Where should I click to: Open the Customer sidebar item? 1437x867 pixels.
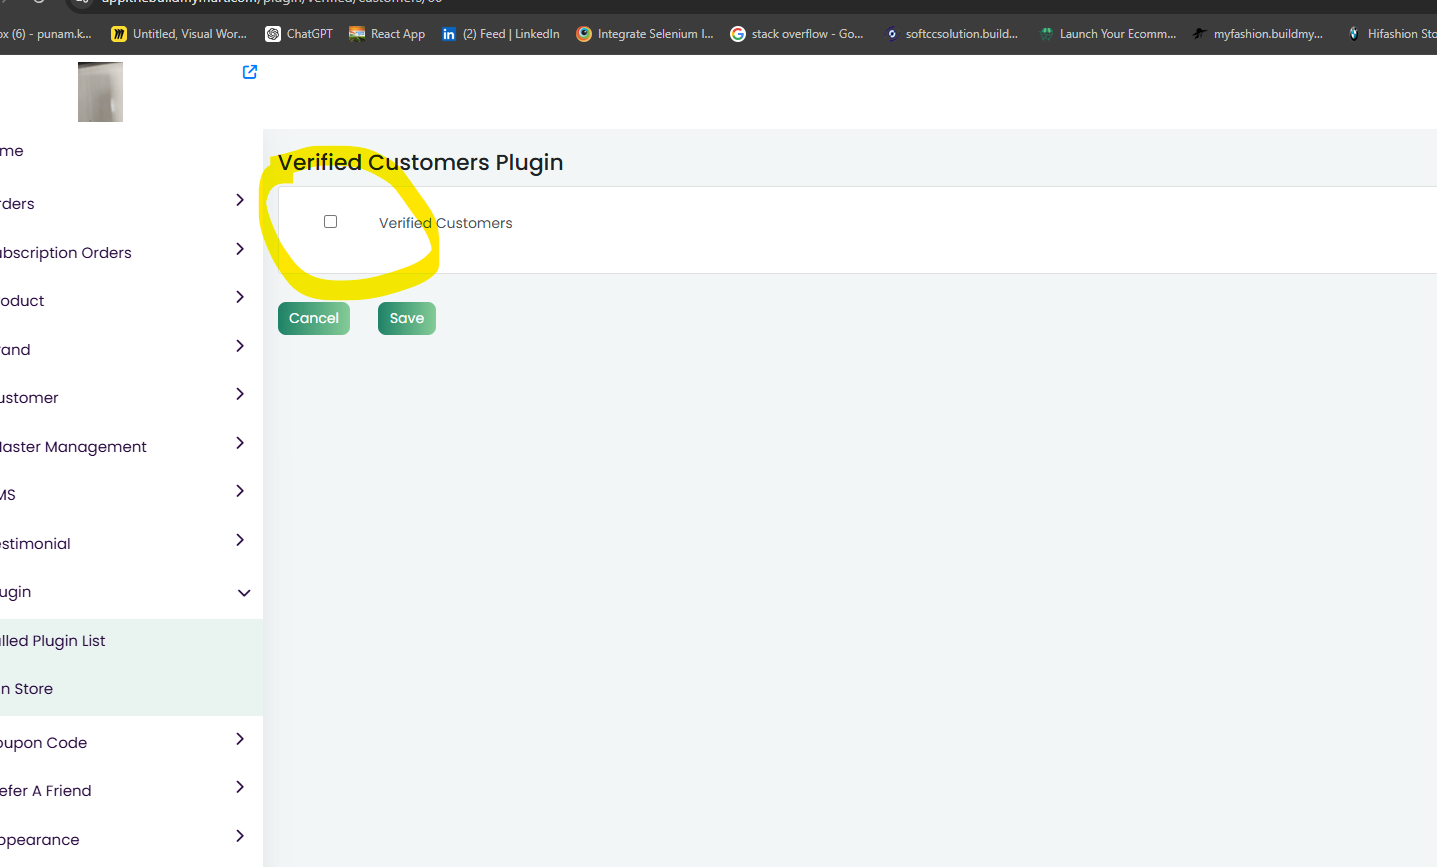click(x=29, y=398)
